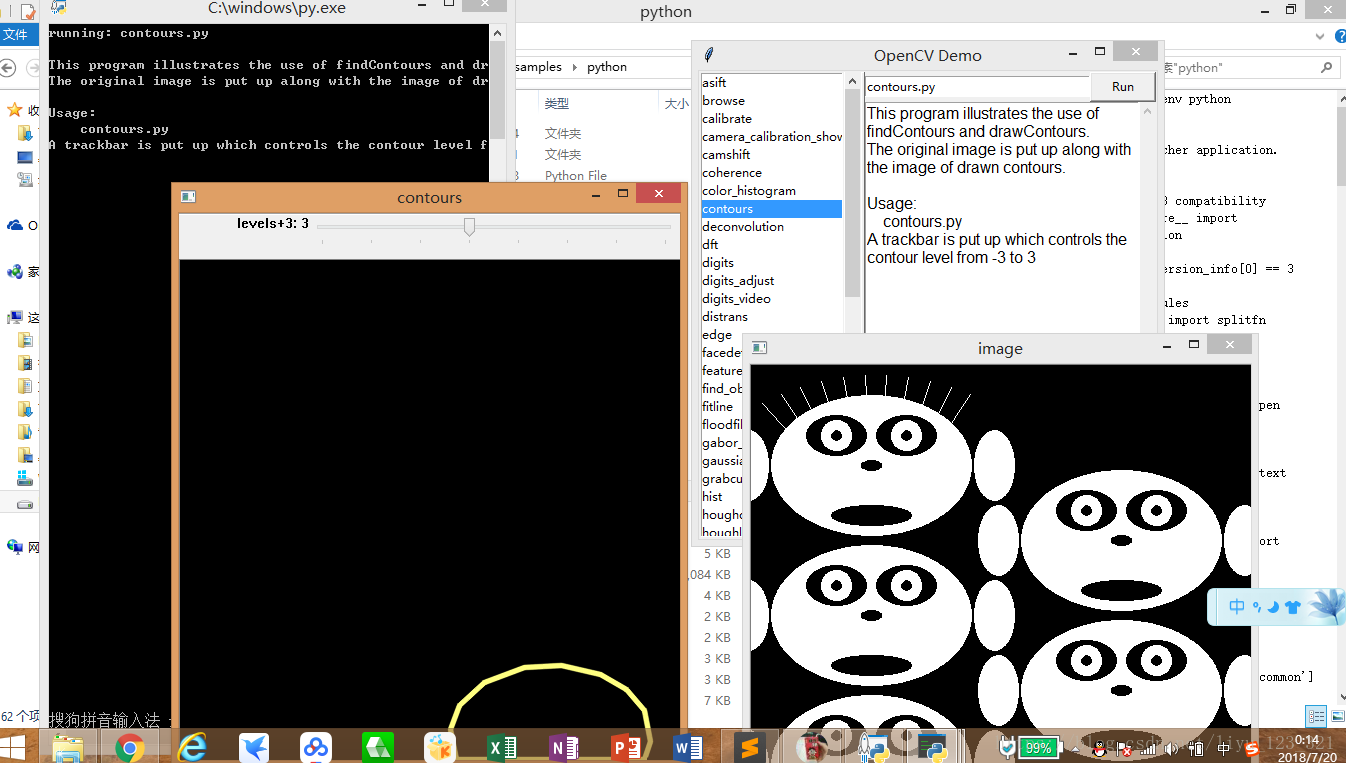Image resolution: width=1346 pixels, height=763 pixels.
Task: Click the OpenCV Demo feather title icon
Action: [x=708, y=55]
